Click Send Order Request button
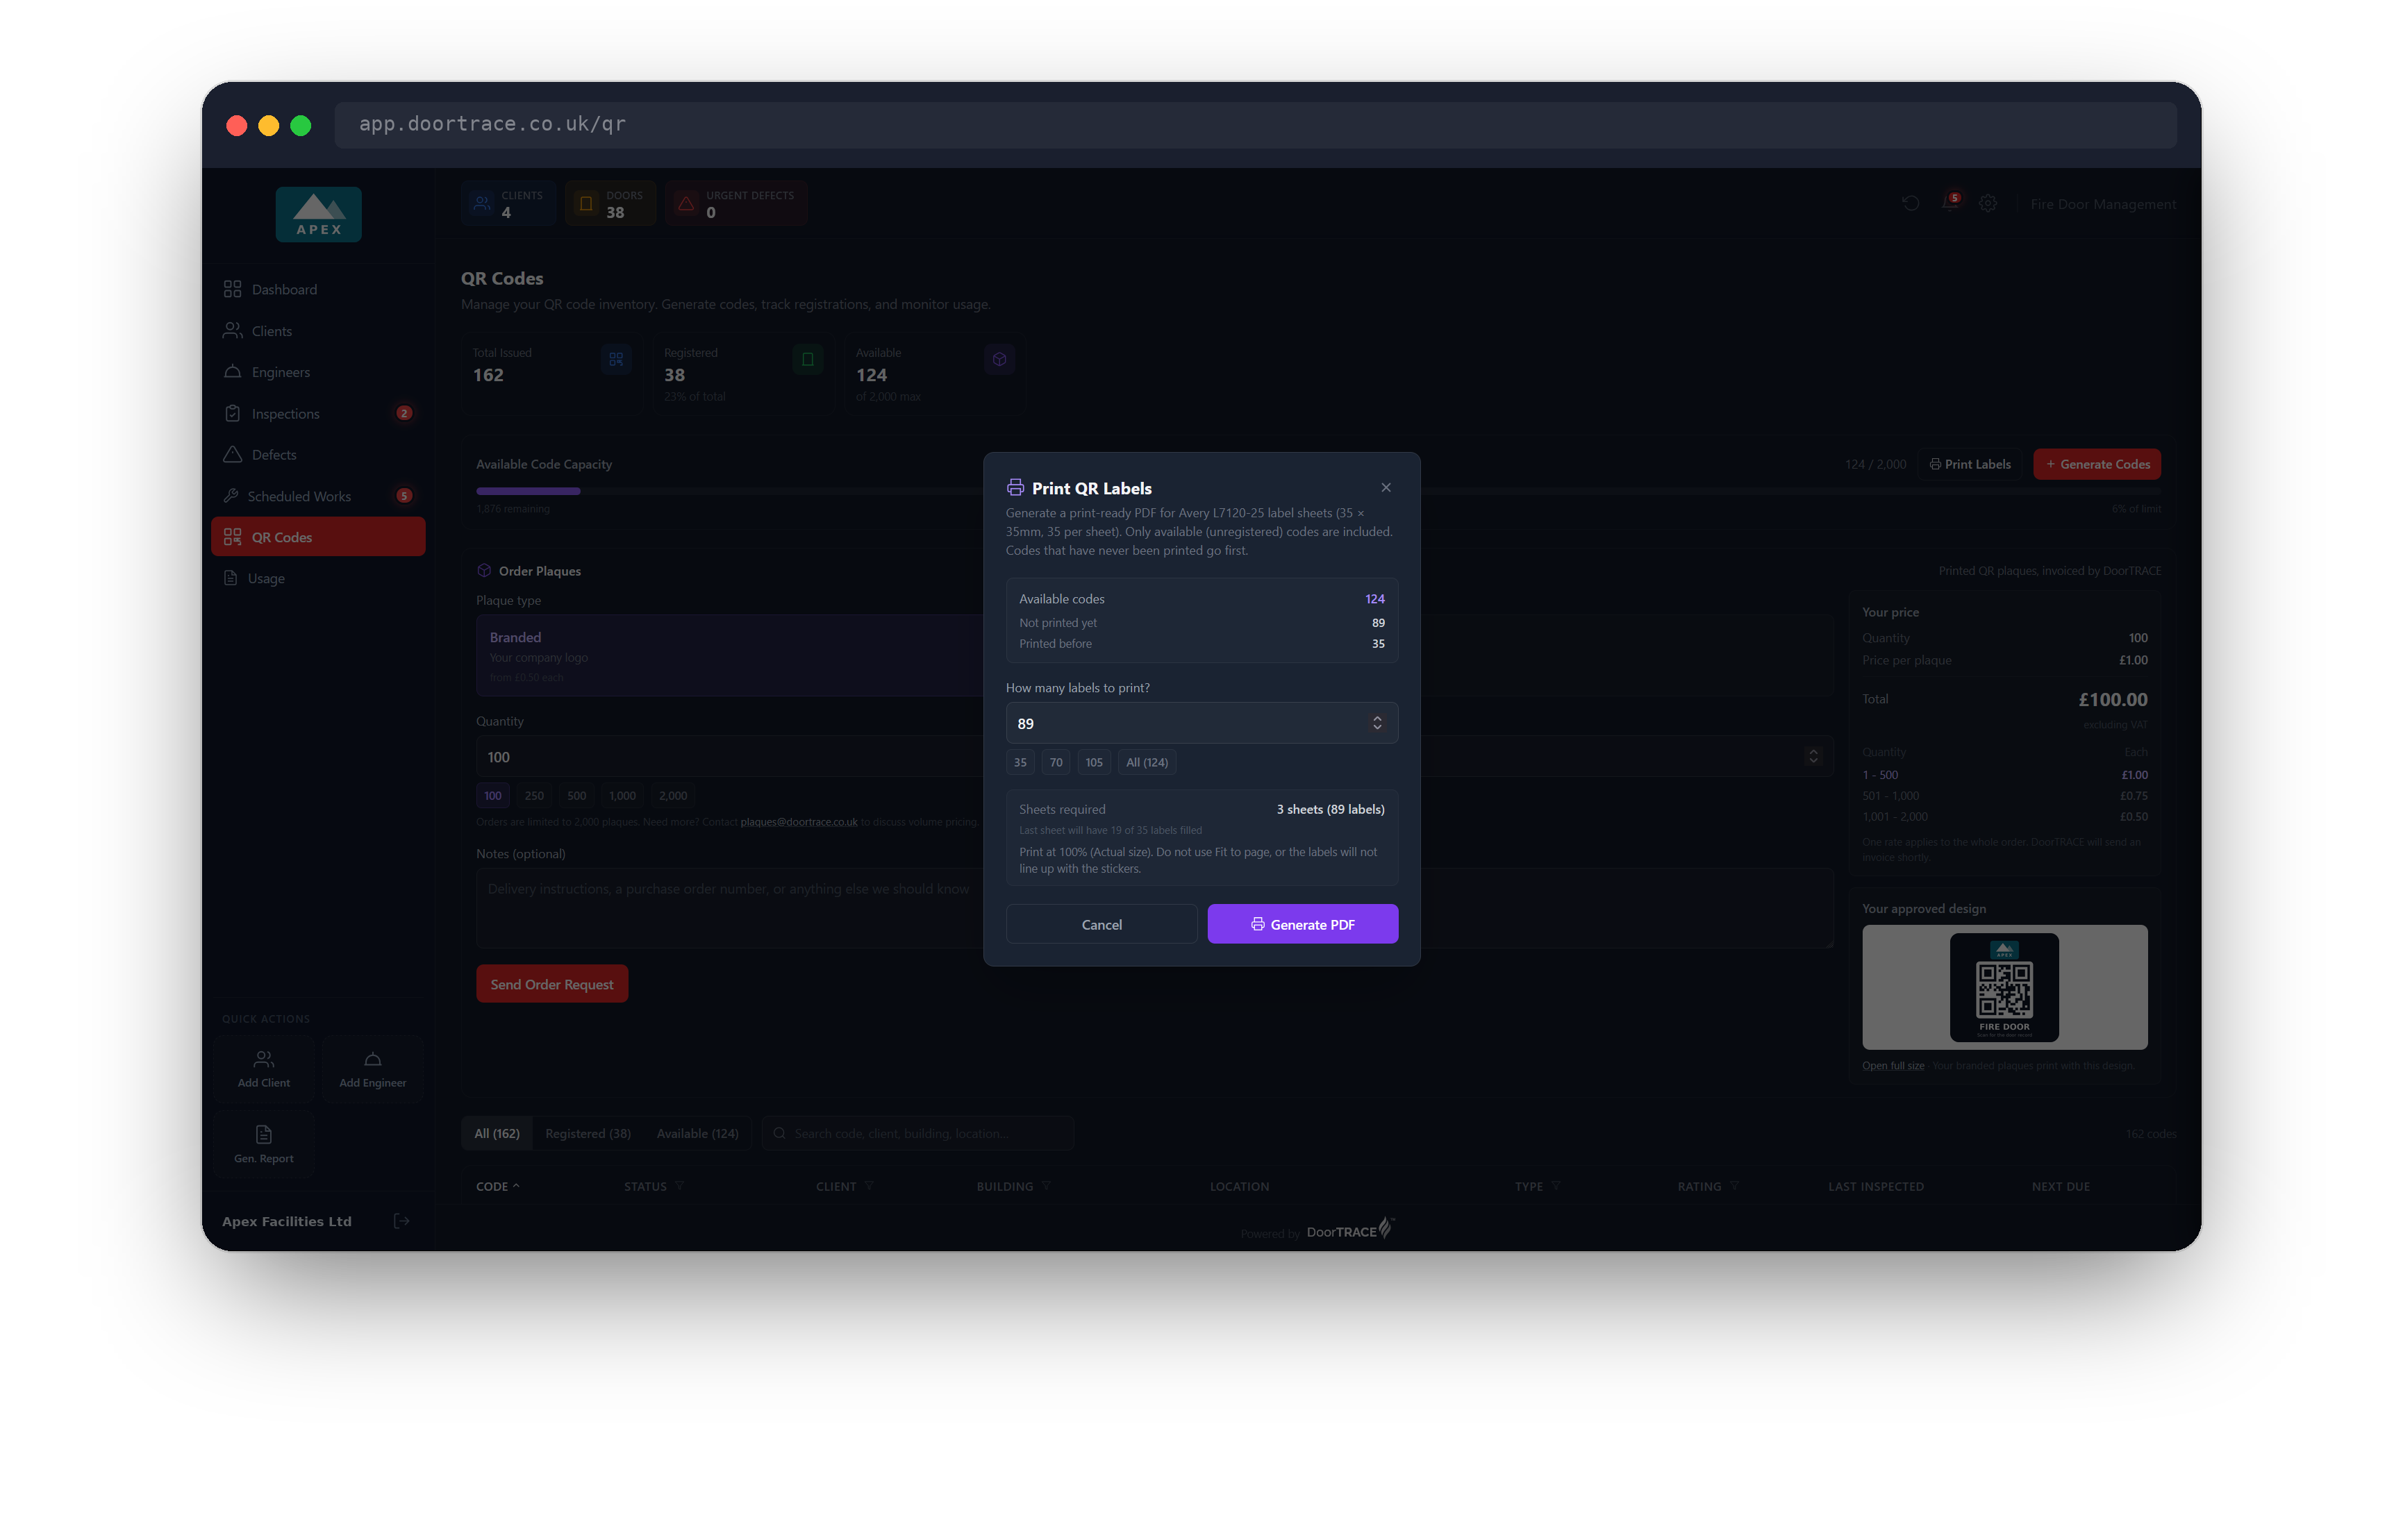Image resolution: width=2403 pixels, height=1540 pixels. click(552, 984)
